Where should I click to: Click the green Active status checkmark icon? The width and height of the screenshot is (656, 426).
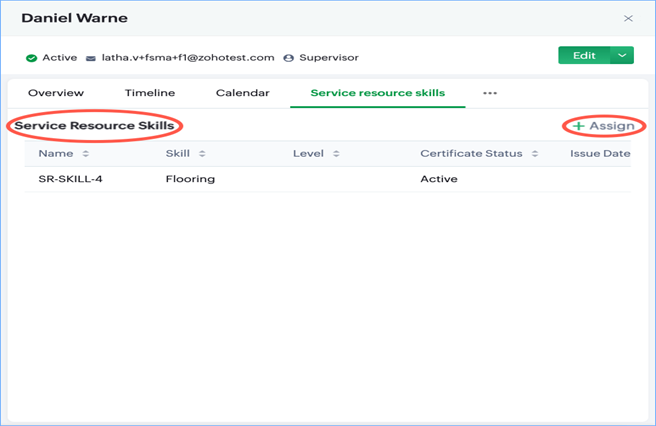tap(32, 58)
